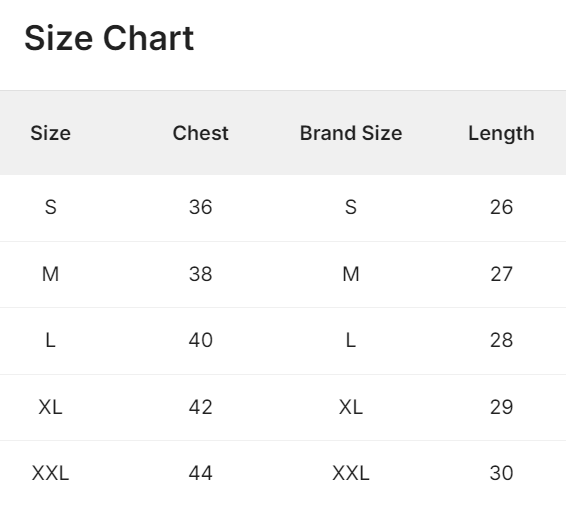Click the M brand size cell
Screen dimensions: 566x506
(x=351, y=274)
